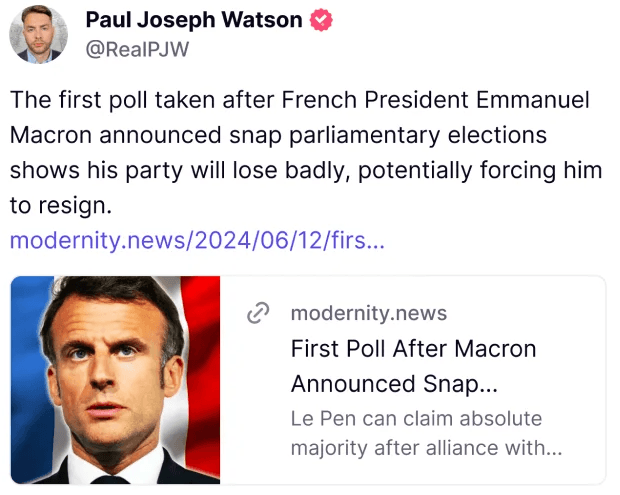Click the chain-link icon in the preview card

pos(258,313)
